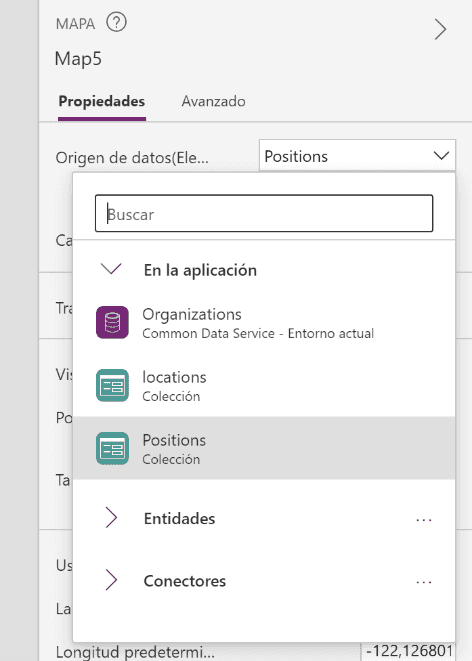Expand the Conectores section
The image size is (472, 661).
coord(111,580)
